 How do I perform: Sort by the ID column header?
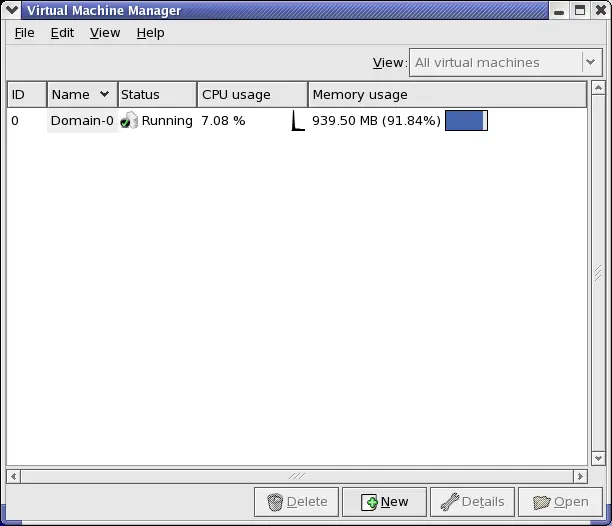[27, 94]
